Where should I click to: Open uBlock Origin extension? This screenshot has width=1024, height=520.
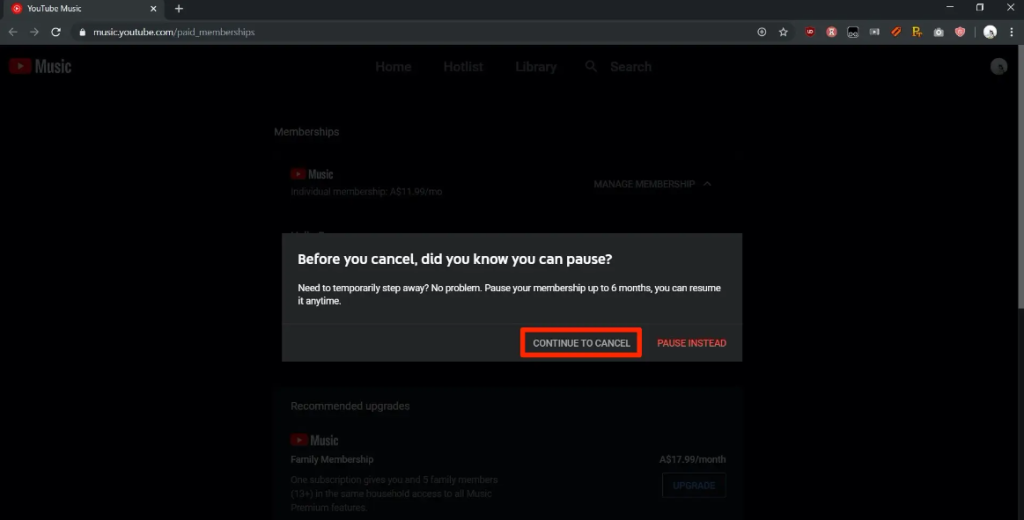[810, 32]
